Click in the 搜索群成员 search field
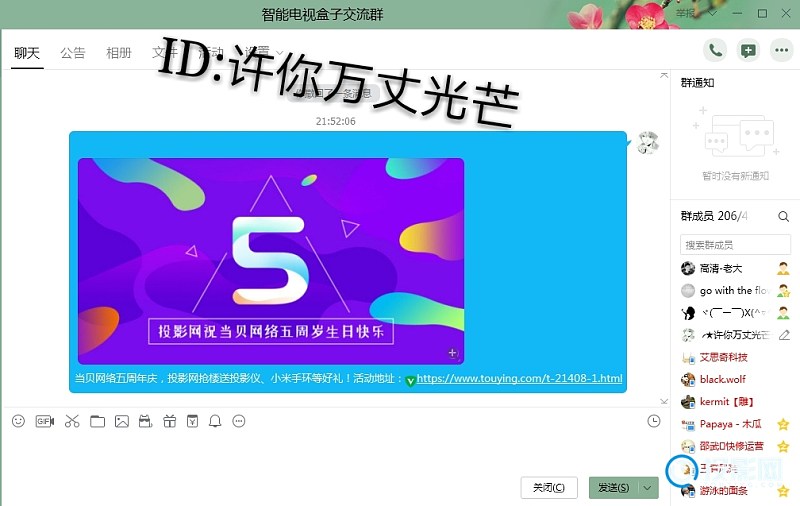The width and height of the screenshot is (800, 506). pos(735,245)
